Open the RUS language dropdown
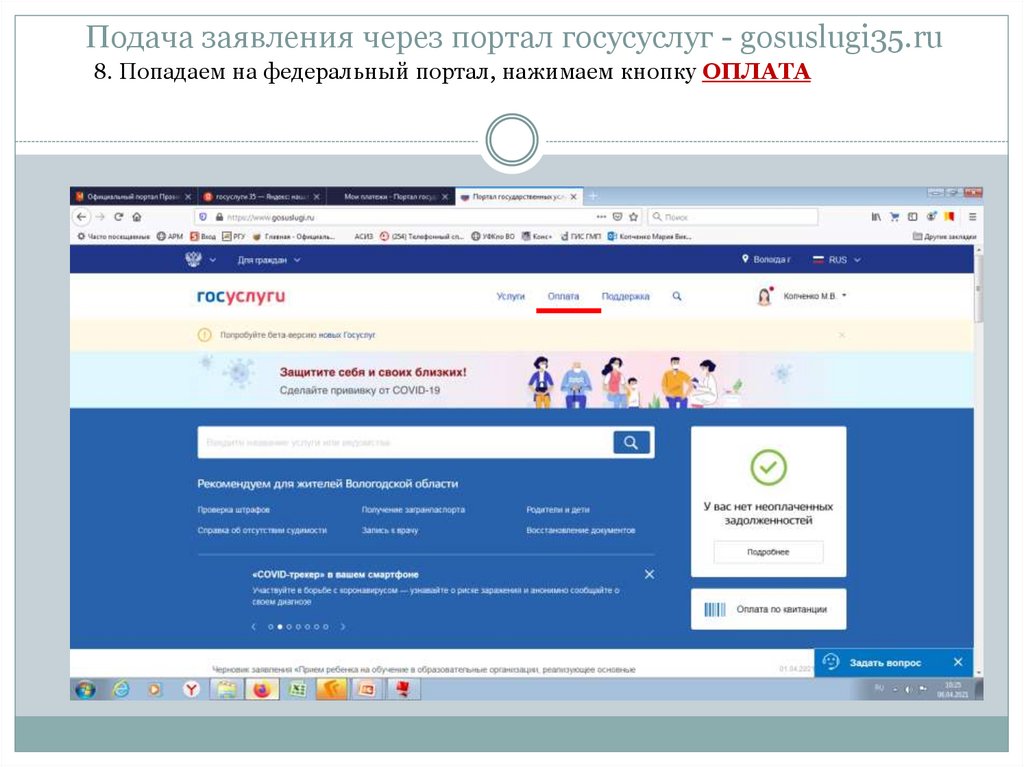1024x767 pixels. [837, 260]
